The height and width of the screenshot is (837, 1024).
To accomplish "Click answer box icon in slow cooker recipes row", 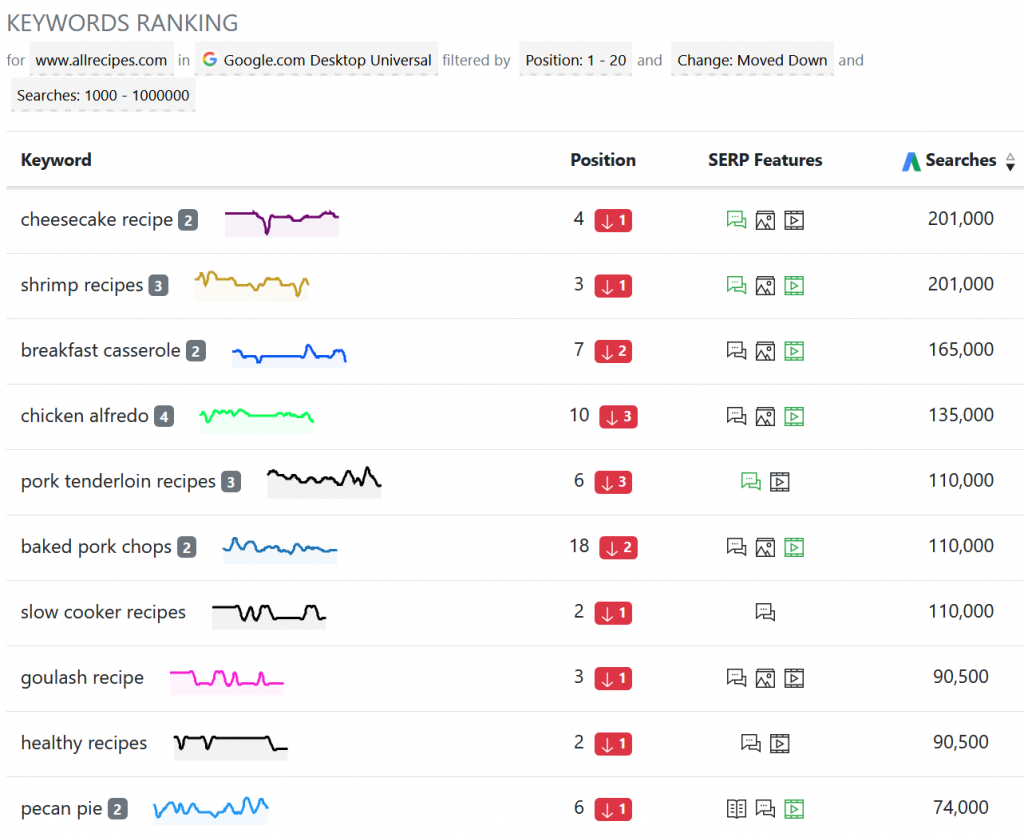I will 765,612.
